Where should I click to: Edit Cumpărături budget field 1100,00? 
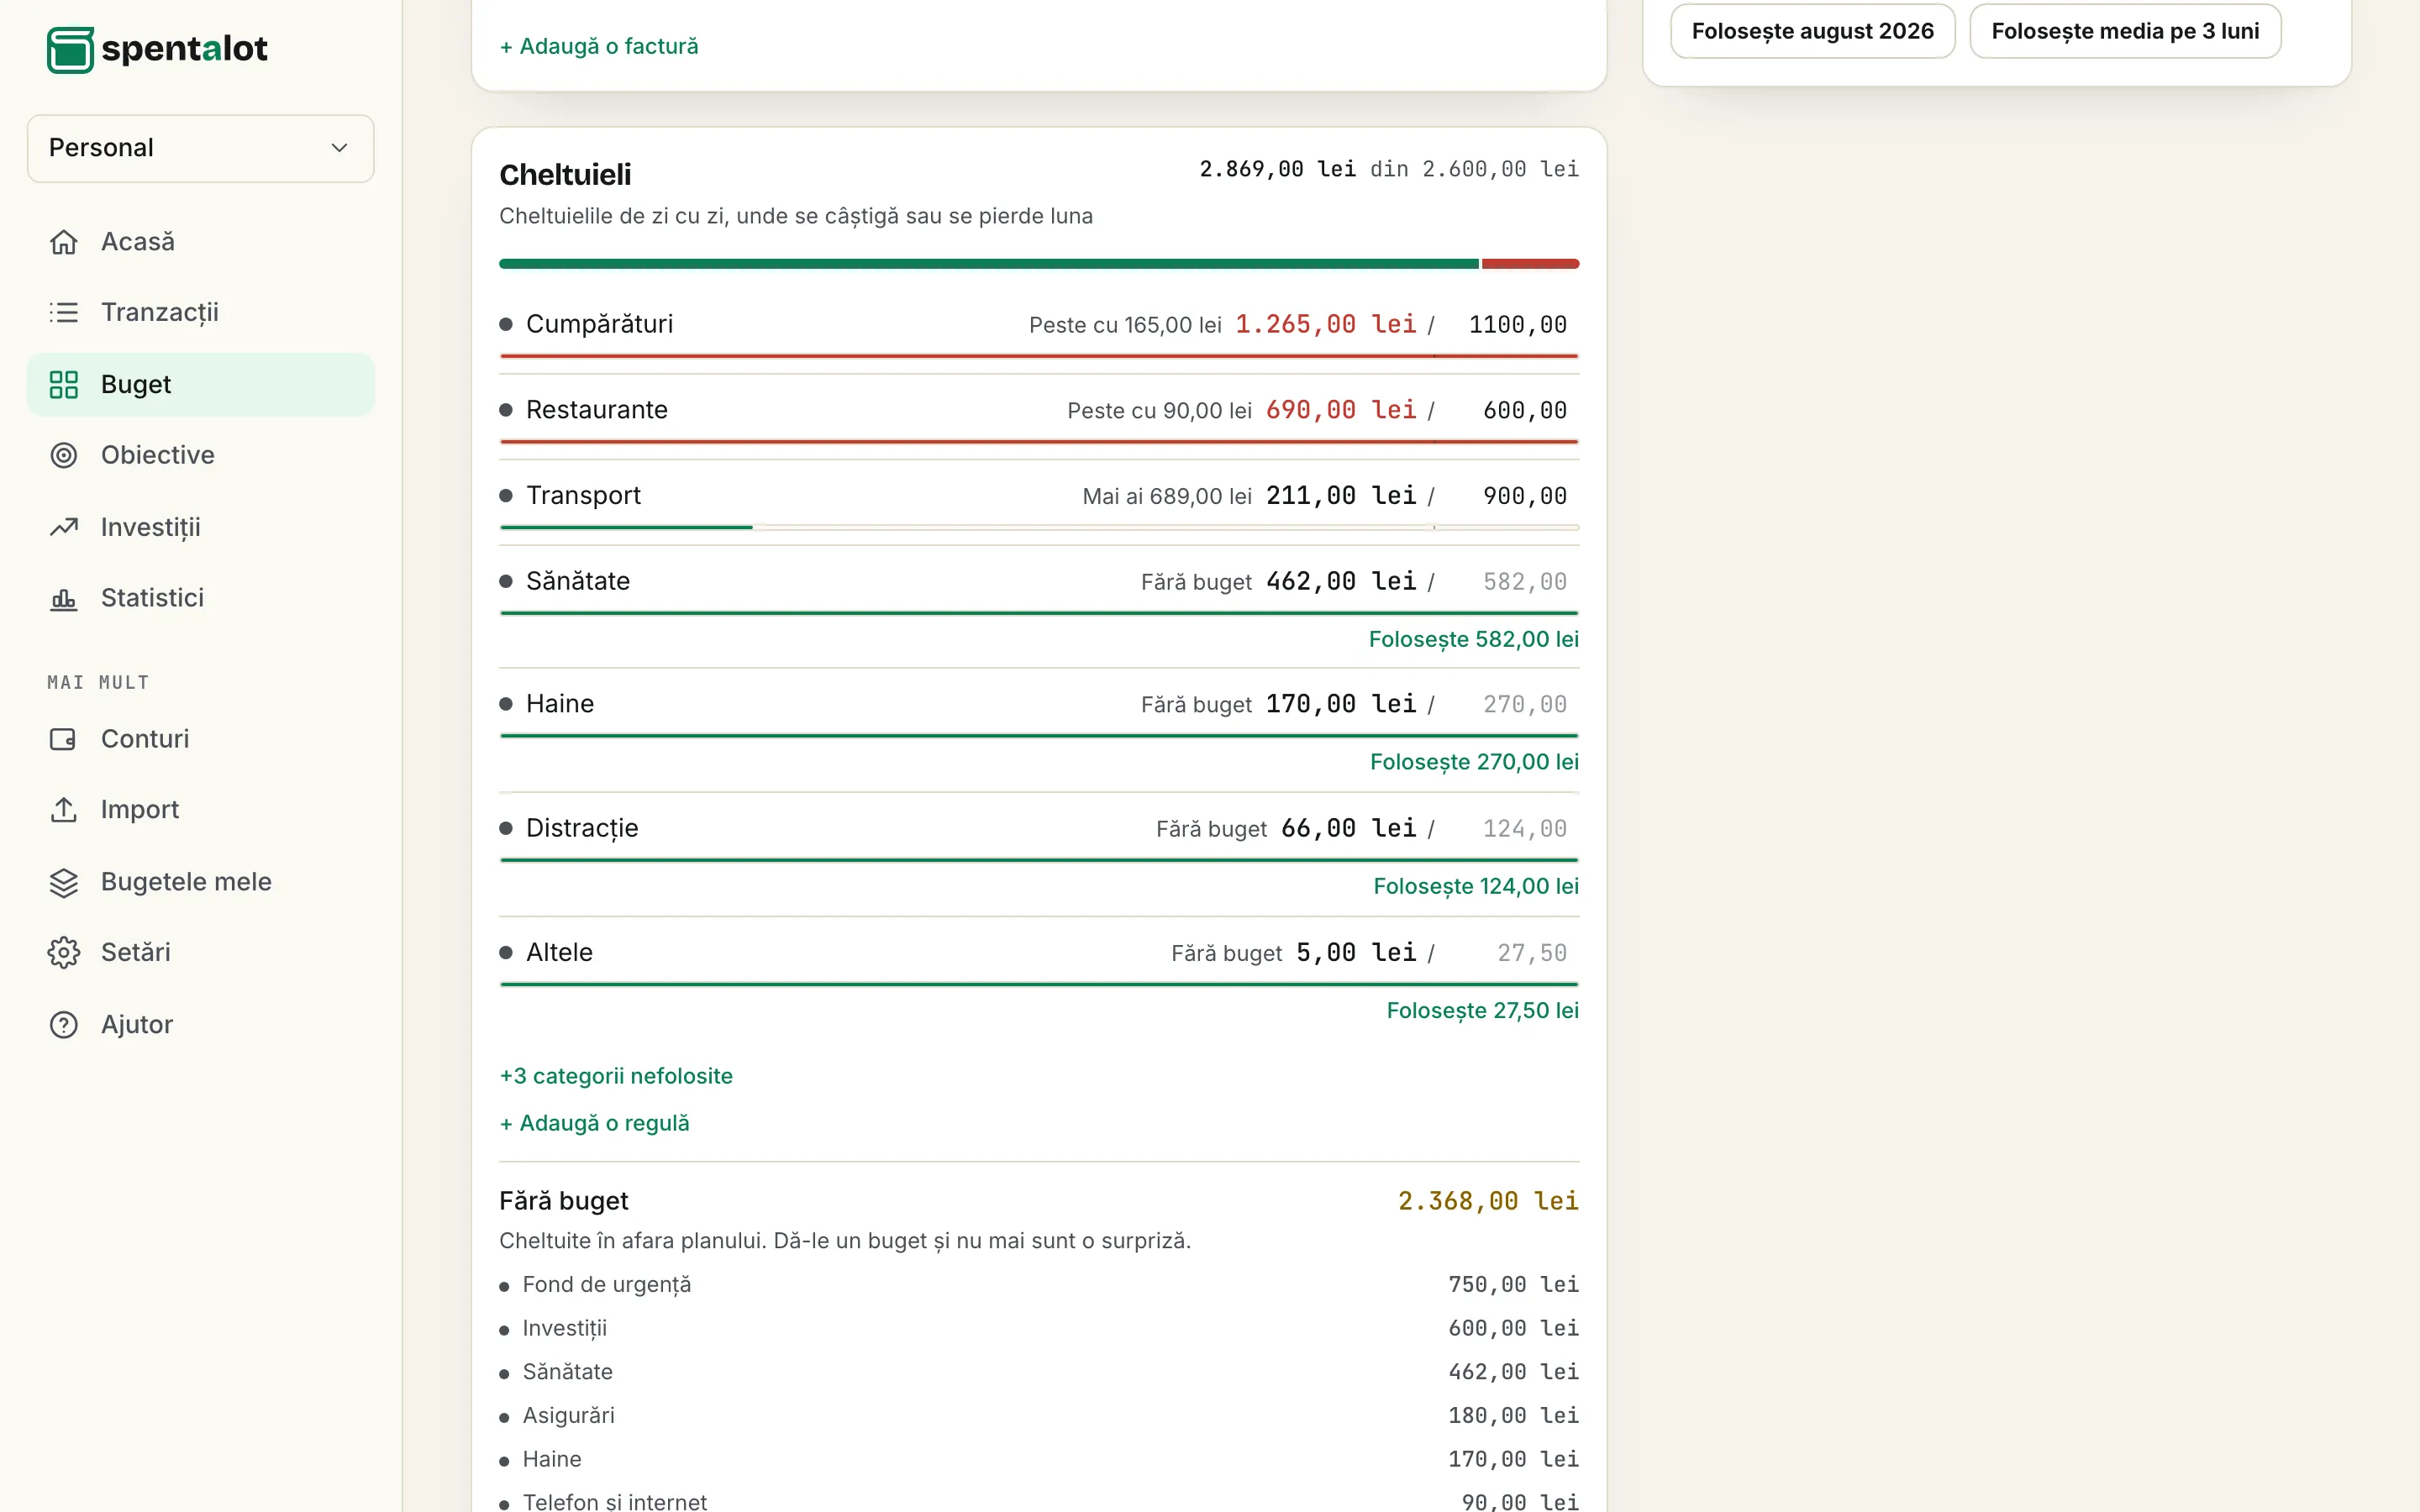(x=1510, y=325)
